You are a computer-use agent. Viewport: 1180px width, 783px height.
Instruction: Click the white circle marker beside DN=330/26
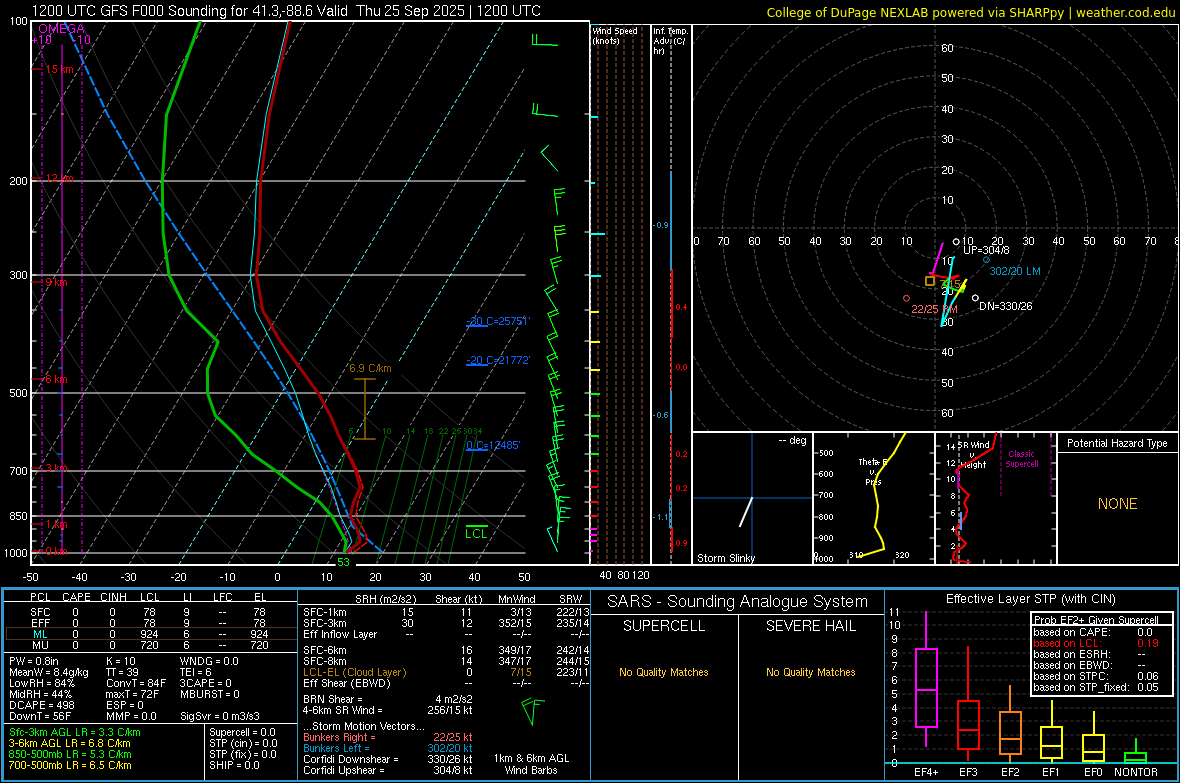[975, 298]
